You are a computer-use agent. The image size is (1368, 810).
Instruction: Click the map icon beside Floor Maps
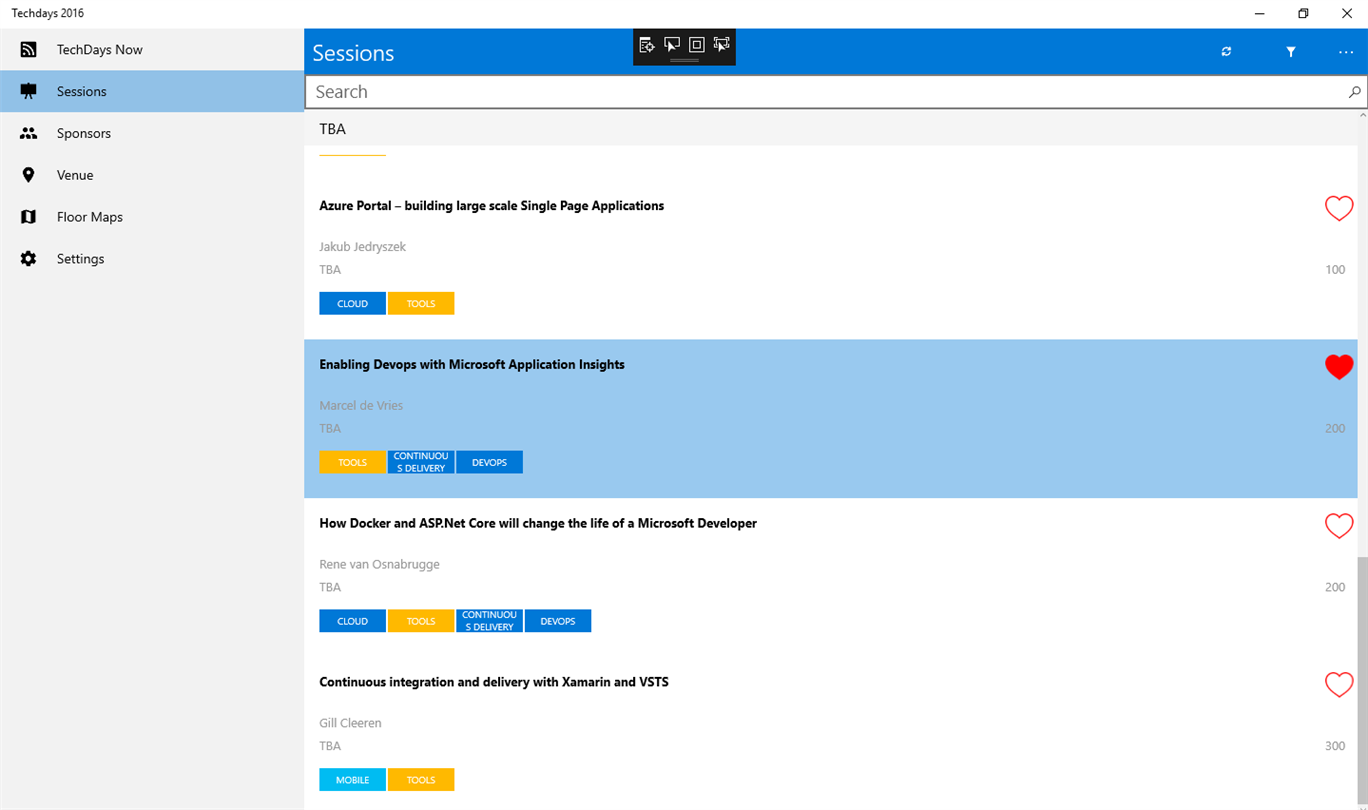(x=28, y=217)
